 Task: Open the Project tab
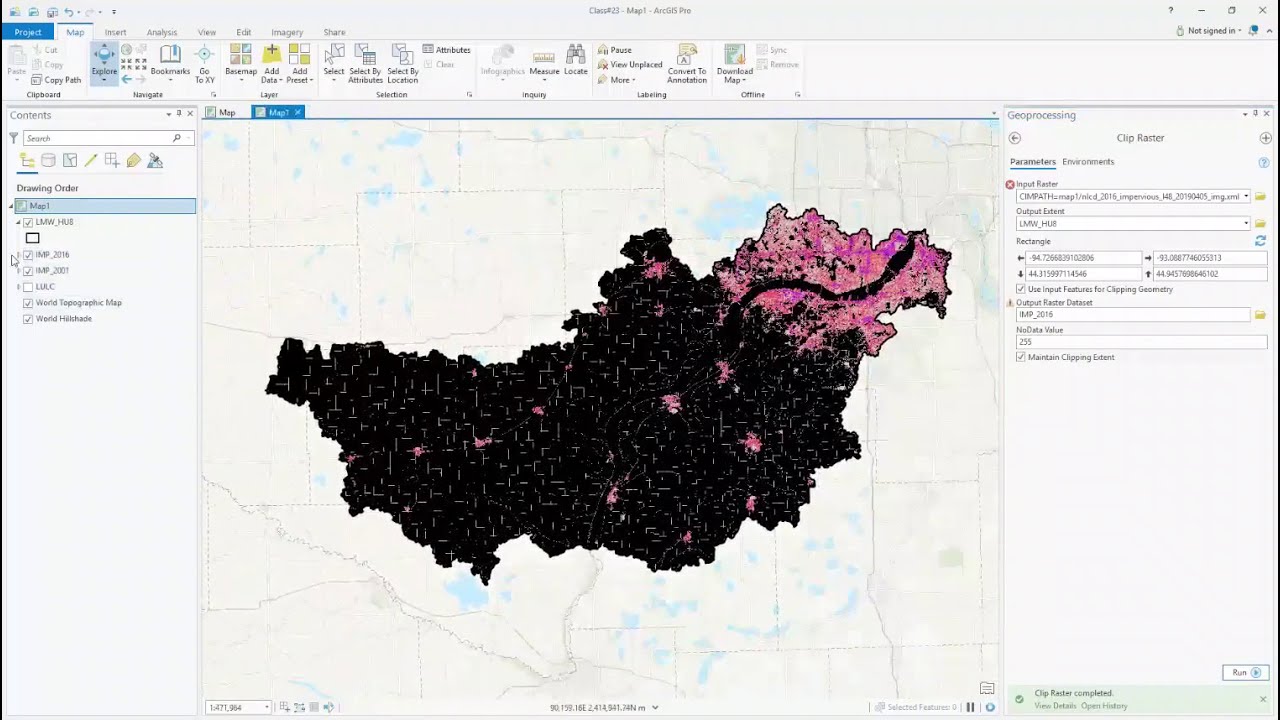coord(28,32)
